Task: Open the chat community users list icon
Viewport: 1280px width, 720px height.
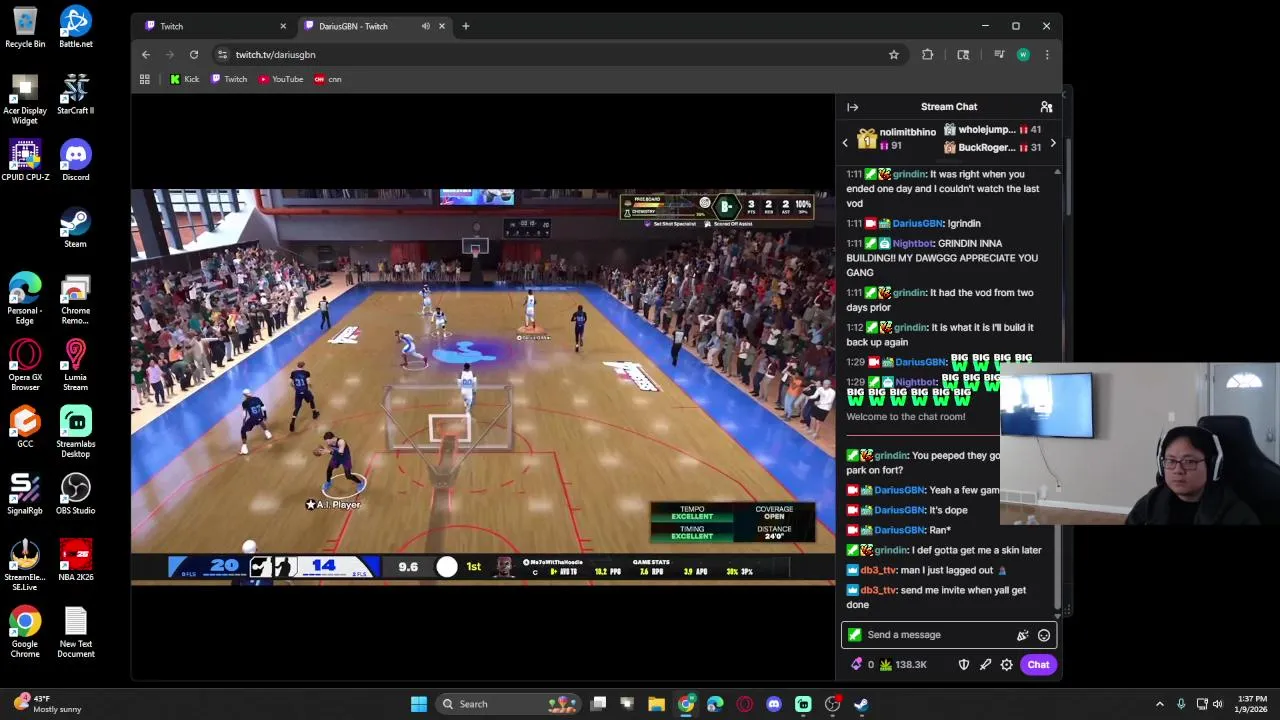Action: (x=1046, y=107)
